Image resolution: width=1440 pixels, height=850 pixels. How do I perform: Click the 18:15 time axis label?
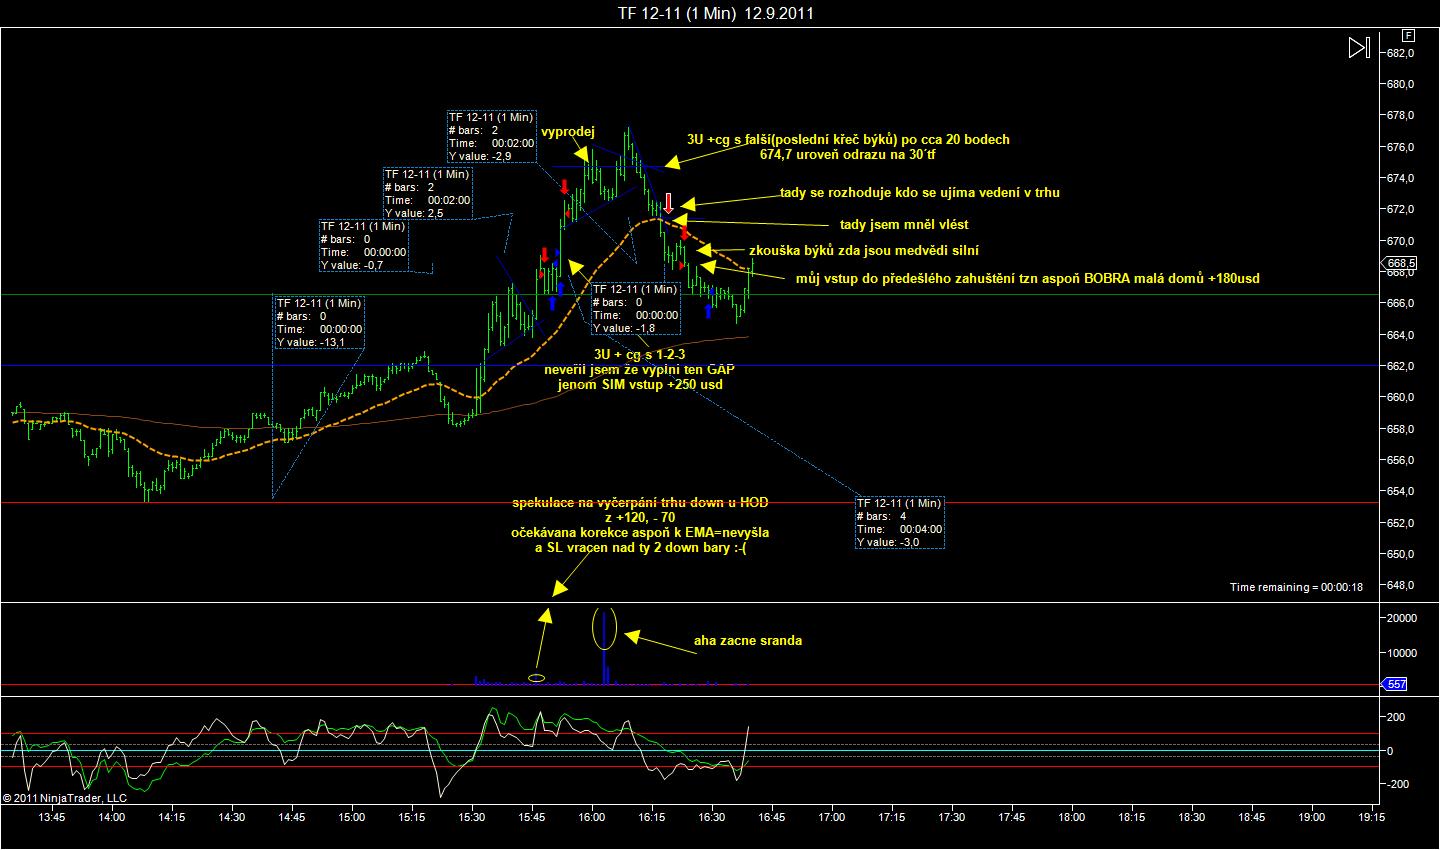[x=1132, y=816]
